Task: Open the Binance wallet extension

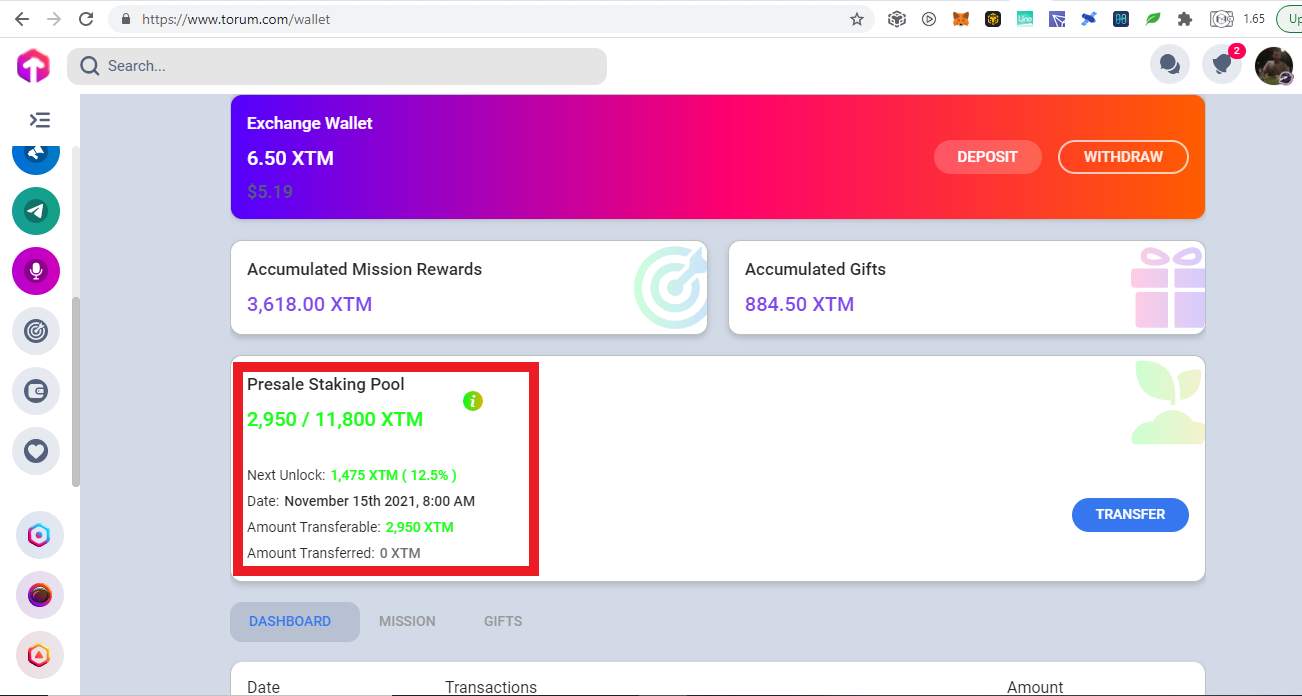Action: point(993,19)
